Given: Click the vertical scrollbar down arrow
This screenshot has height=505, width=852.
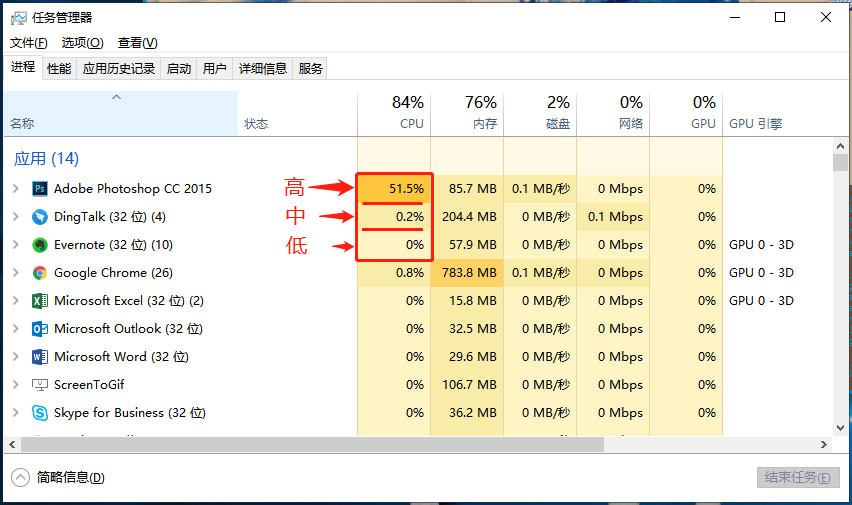Looking at the screenshot, I should click(841, 428).
